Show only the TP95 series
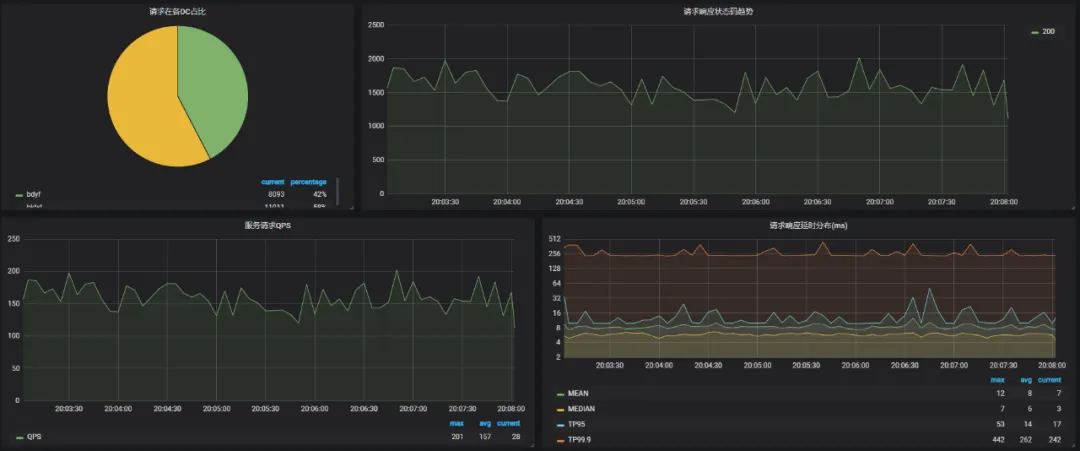 577,424
